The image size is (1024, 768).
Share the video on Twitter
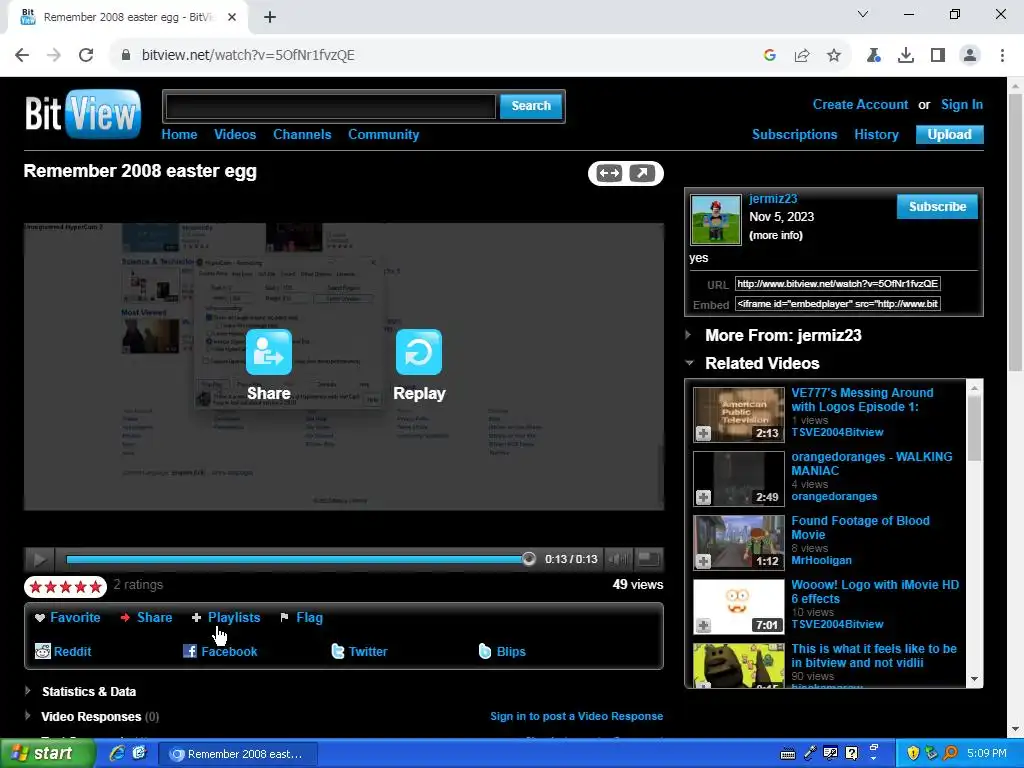pos(359,651)
